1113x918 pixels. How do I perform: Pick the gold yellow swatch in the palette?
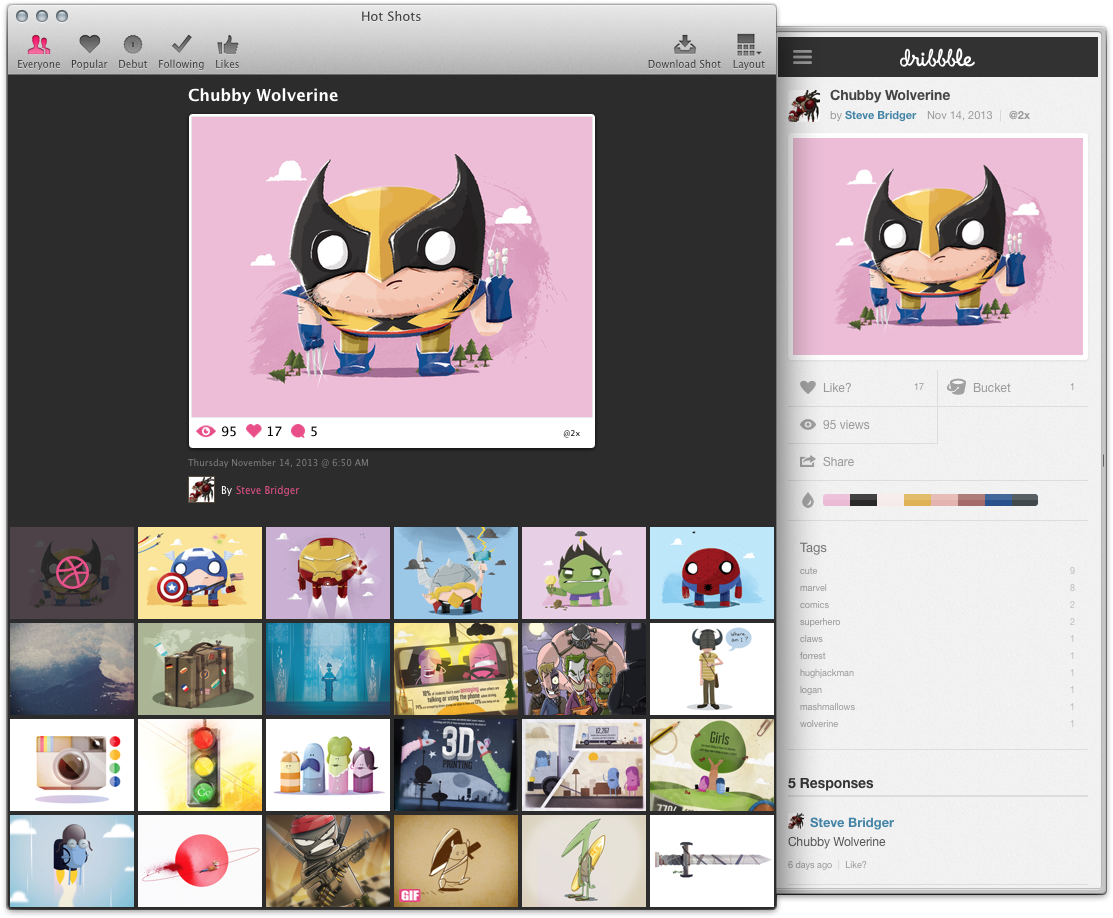click(x=917, y=500)
